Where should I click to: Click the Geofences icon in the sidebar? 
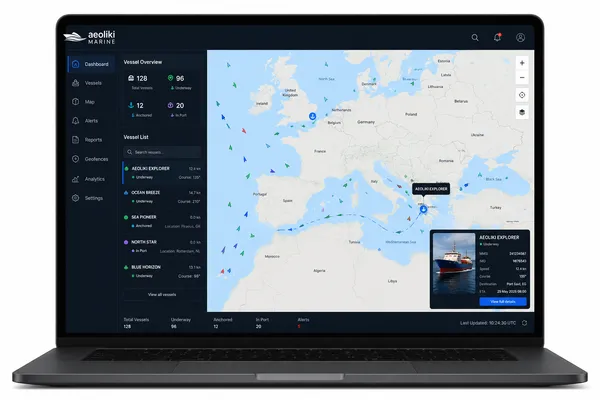click(76, 159)
